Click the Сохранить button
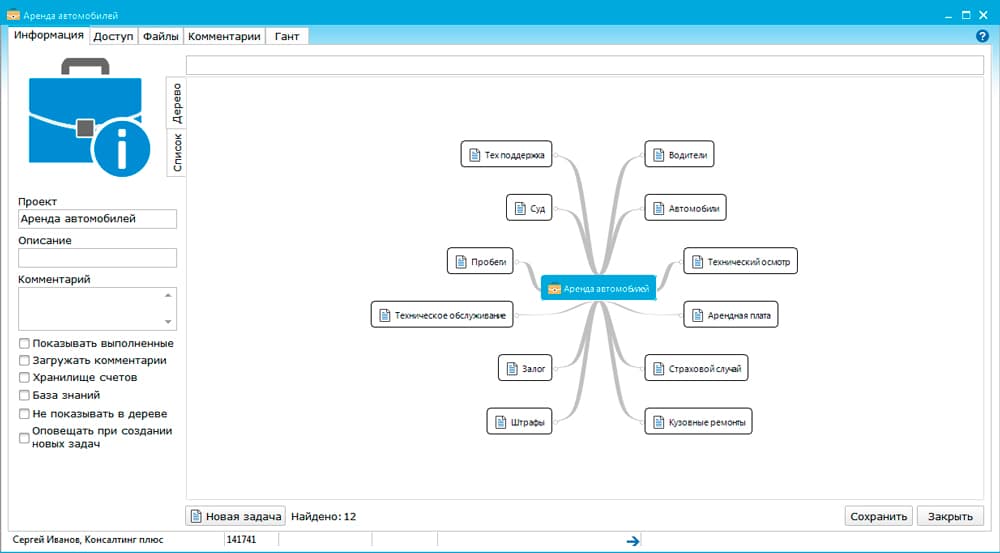This screenshot has width=1000, height=553. 877,516
